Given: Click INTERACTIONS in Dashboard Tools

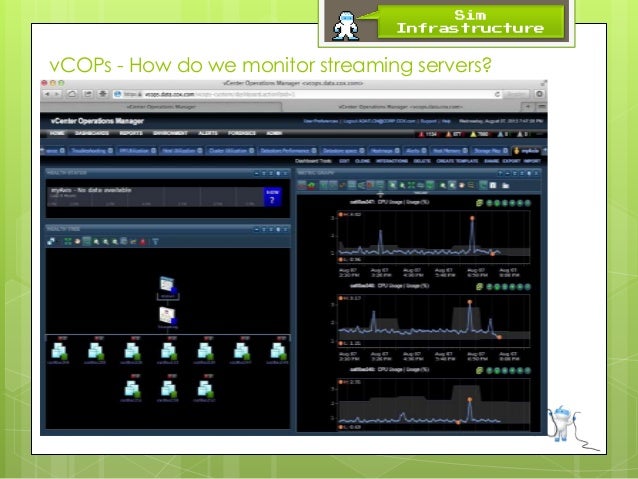Looking at the screenshot, I should click(x=392, y=161).
